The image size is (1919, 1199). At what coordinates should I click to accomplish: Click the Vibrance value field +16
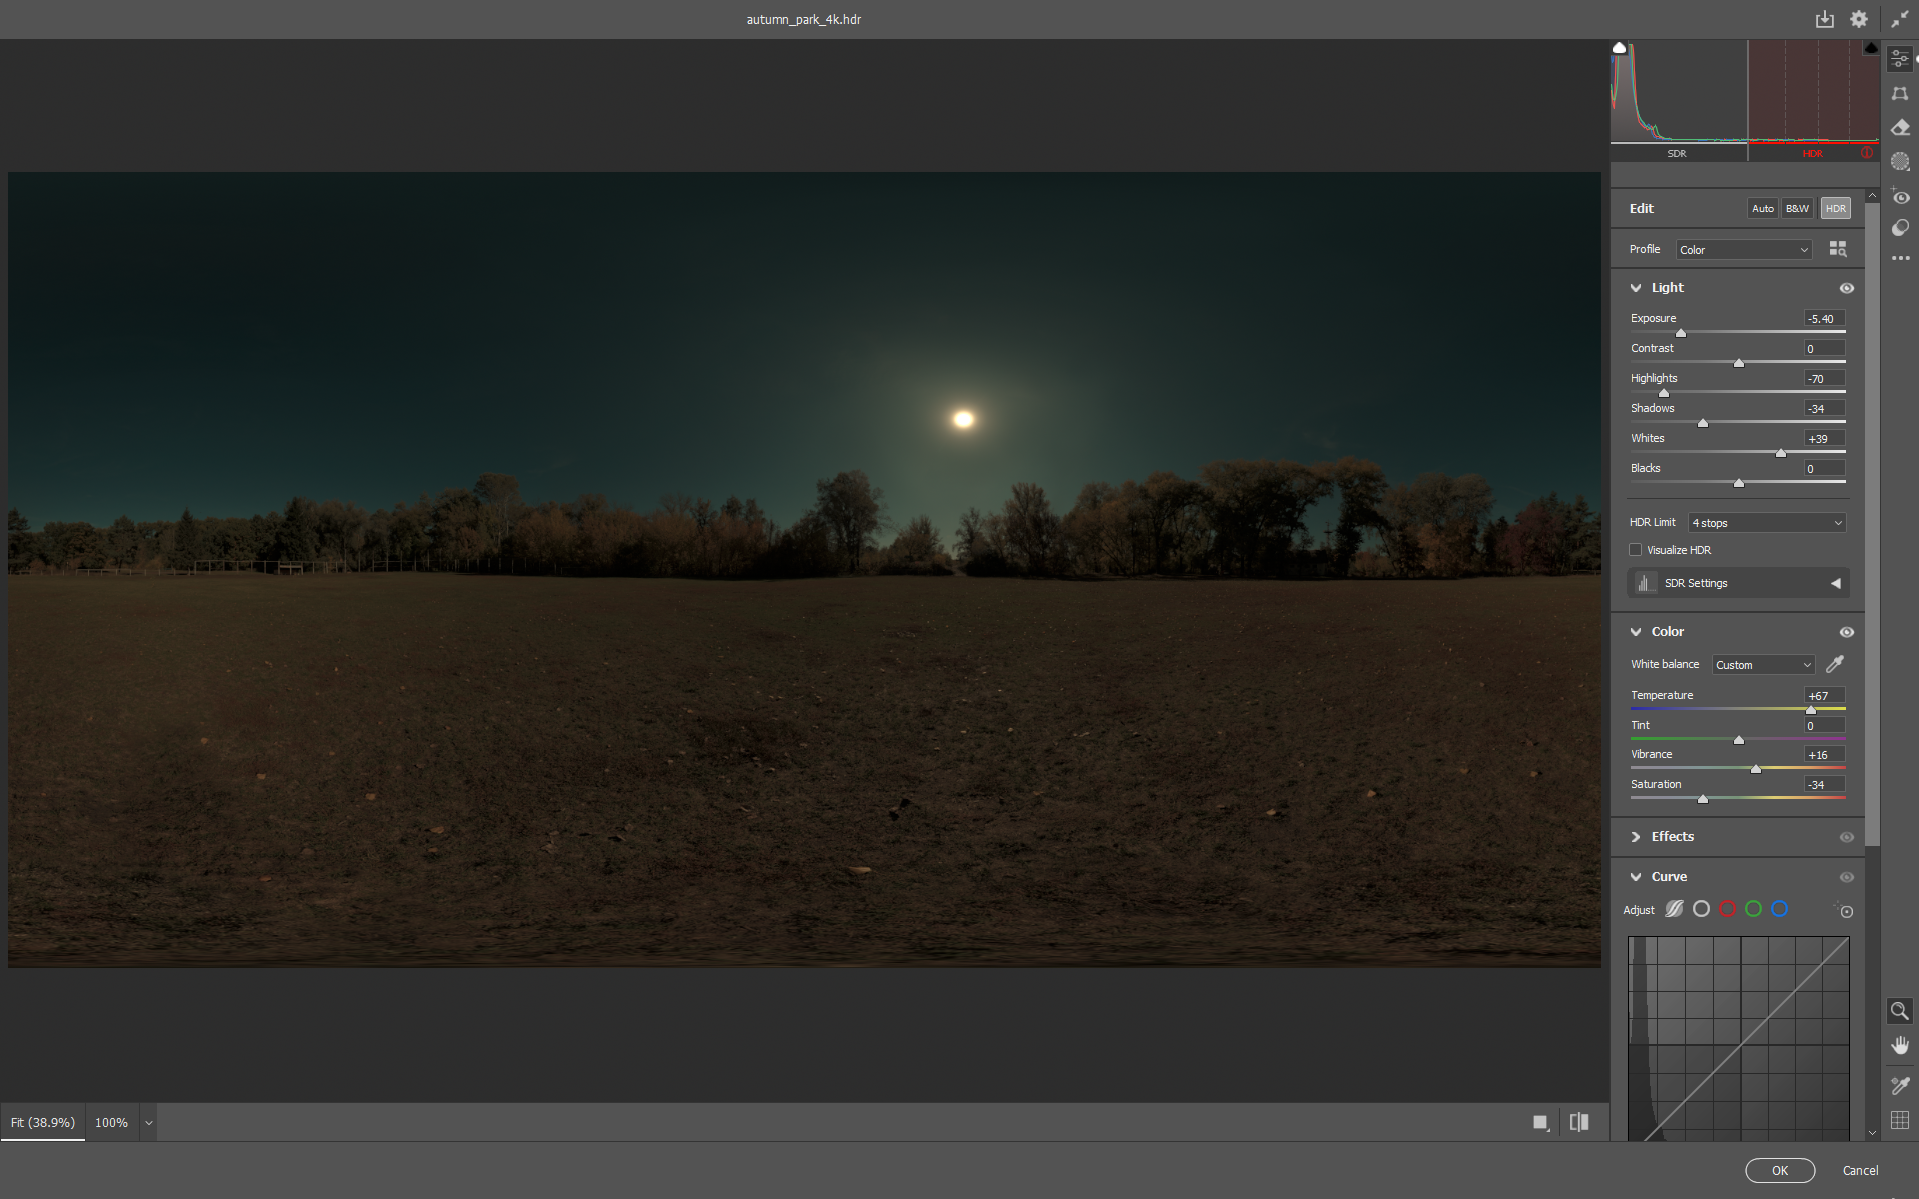[1824, 755]
